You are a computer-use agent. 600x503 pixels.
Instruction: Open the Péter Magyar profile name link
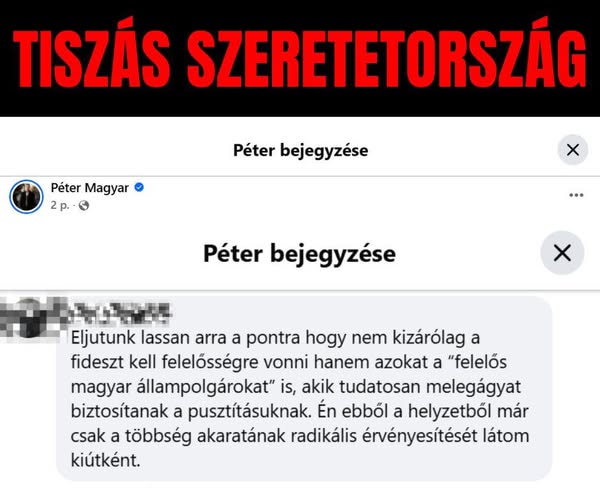(90, 188)
